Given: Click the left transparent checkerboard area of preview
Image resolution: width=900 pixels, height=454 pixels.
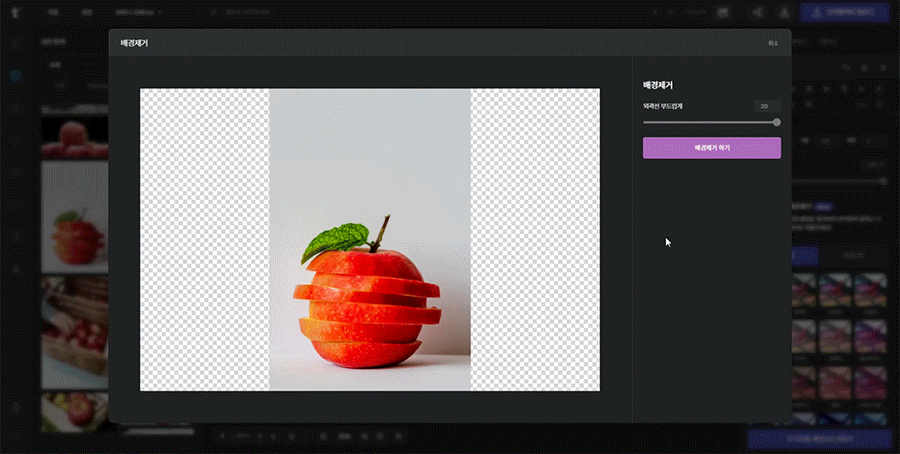Looking at the screenshot, I should point(204,240).
